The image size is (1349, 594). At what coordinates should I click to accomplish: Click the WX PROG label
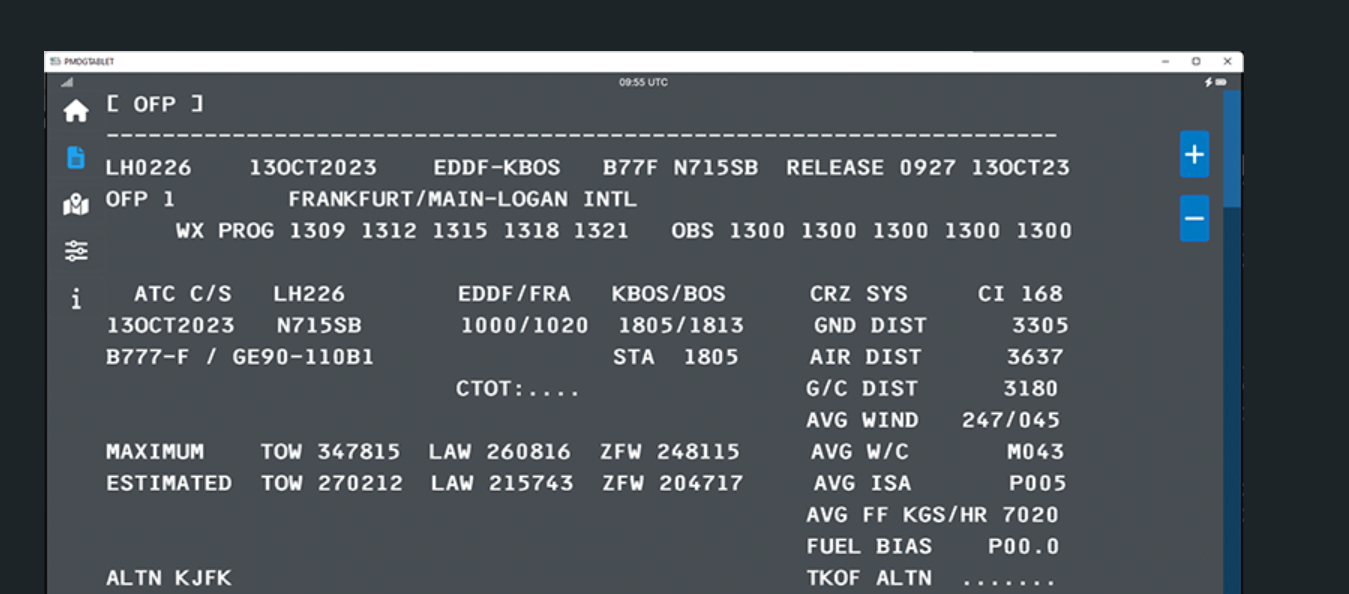[x=226, y=231]
